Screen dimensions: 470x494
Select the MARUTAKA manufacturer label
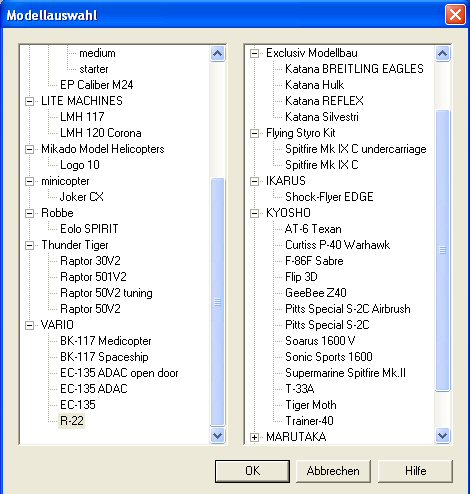pos(296,437)
